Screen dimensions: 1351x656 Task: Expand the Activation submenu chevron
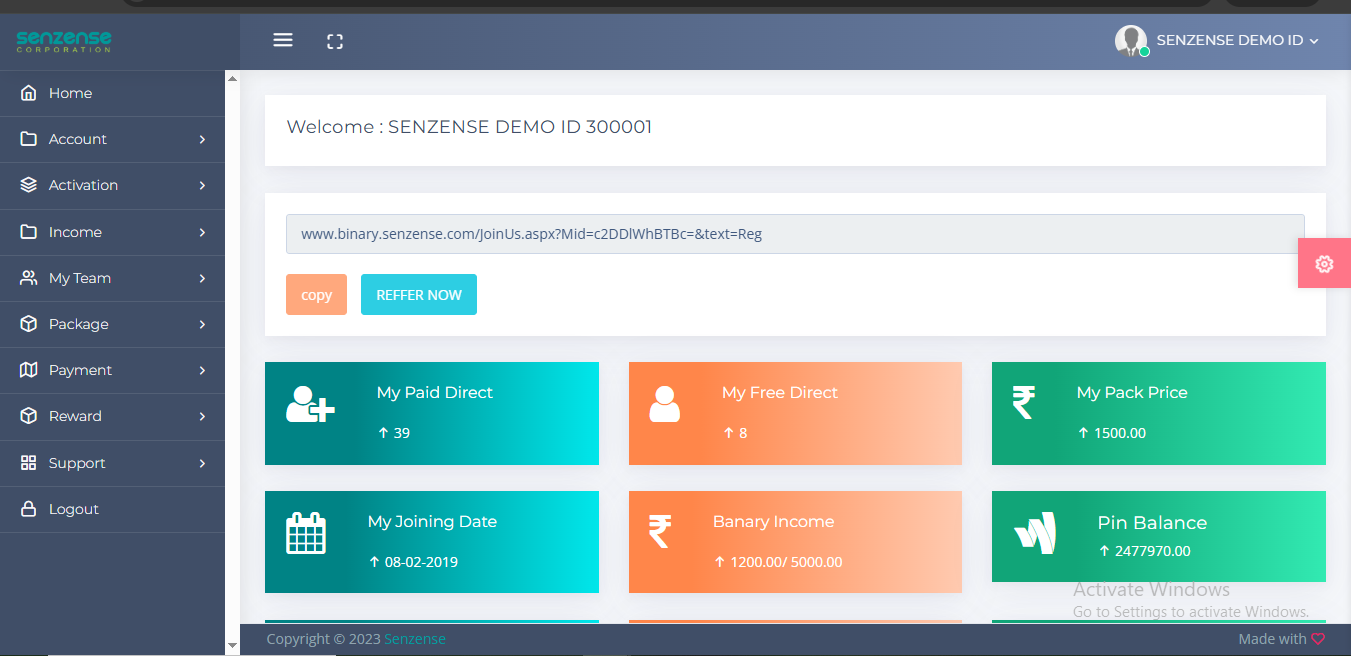click(202, 185)
